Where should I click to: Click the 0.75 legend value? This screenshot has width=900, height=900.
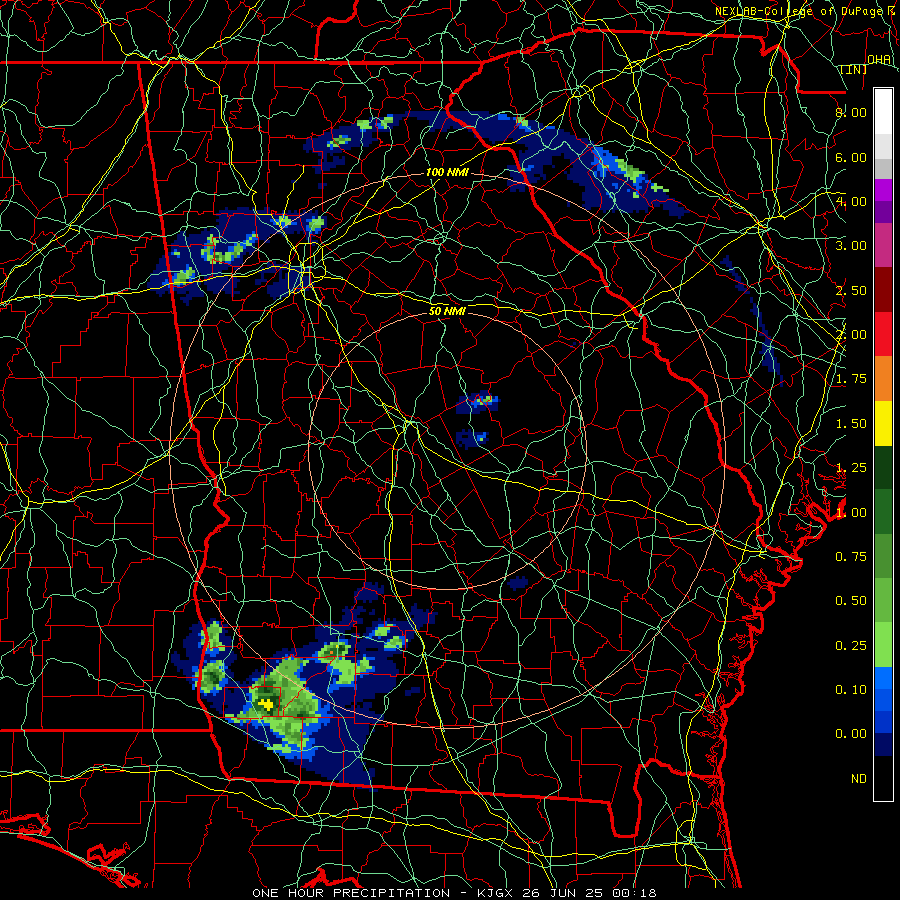pyautogui.click(x=851, y=557)
